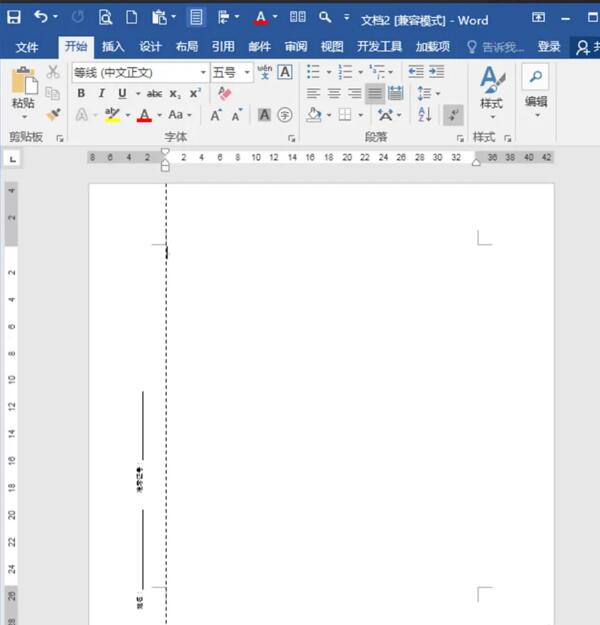Activate the Format Painter brush
Screen dimensions: 600x625
[53, 114]
